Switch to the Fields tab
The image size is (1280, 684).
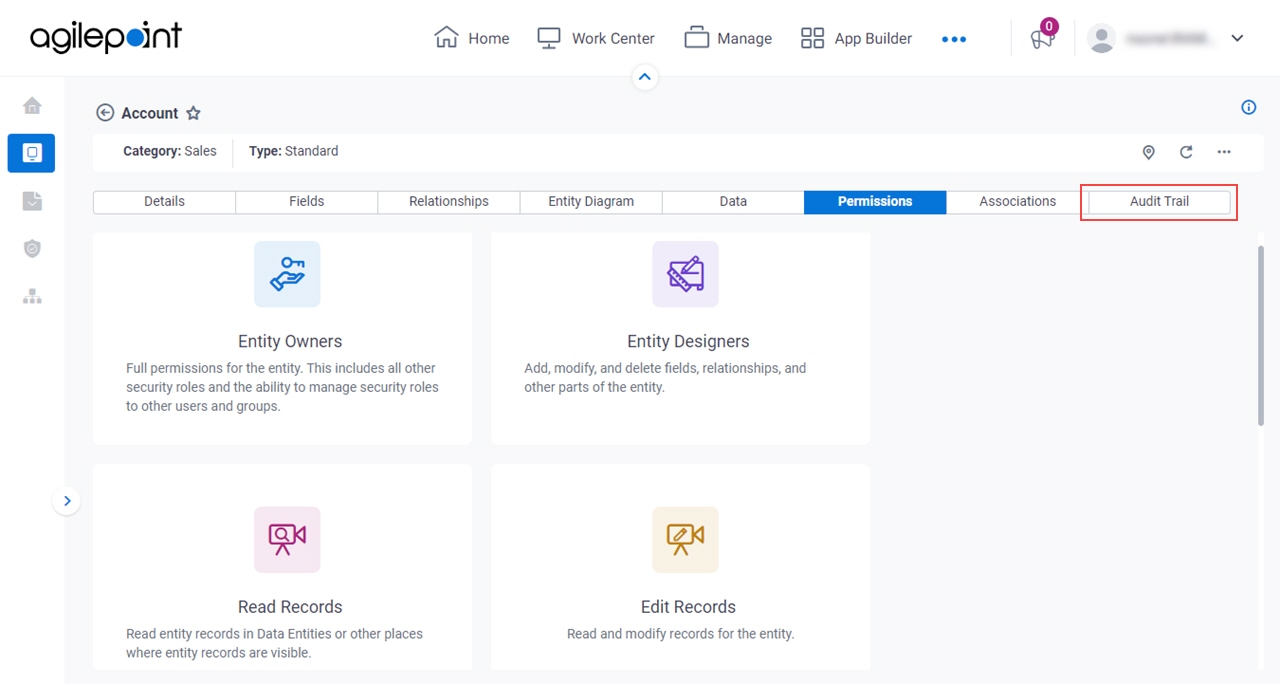coord(307,201)
